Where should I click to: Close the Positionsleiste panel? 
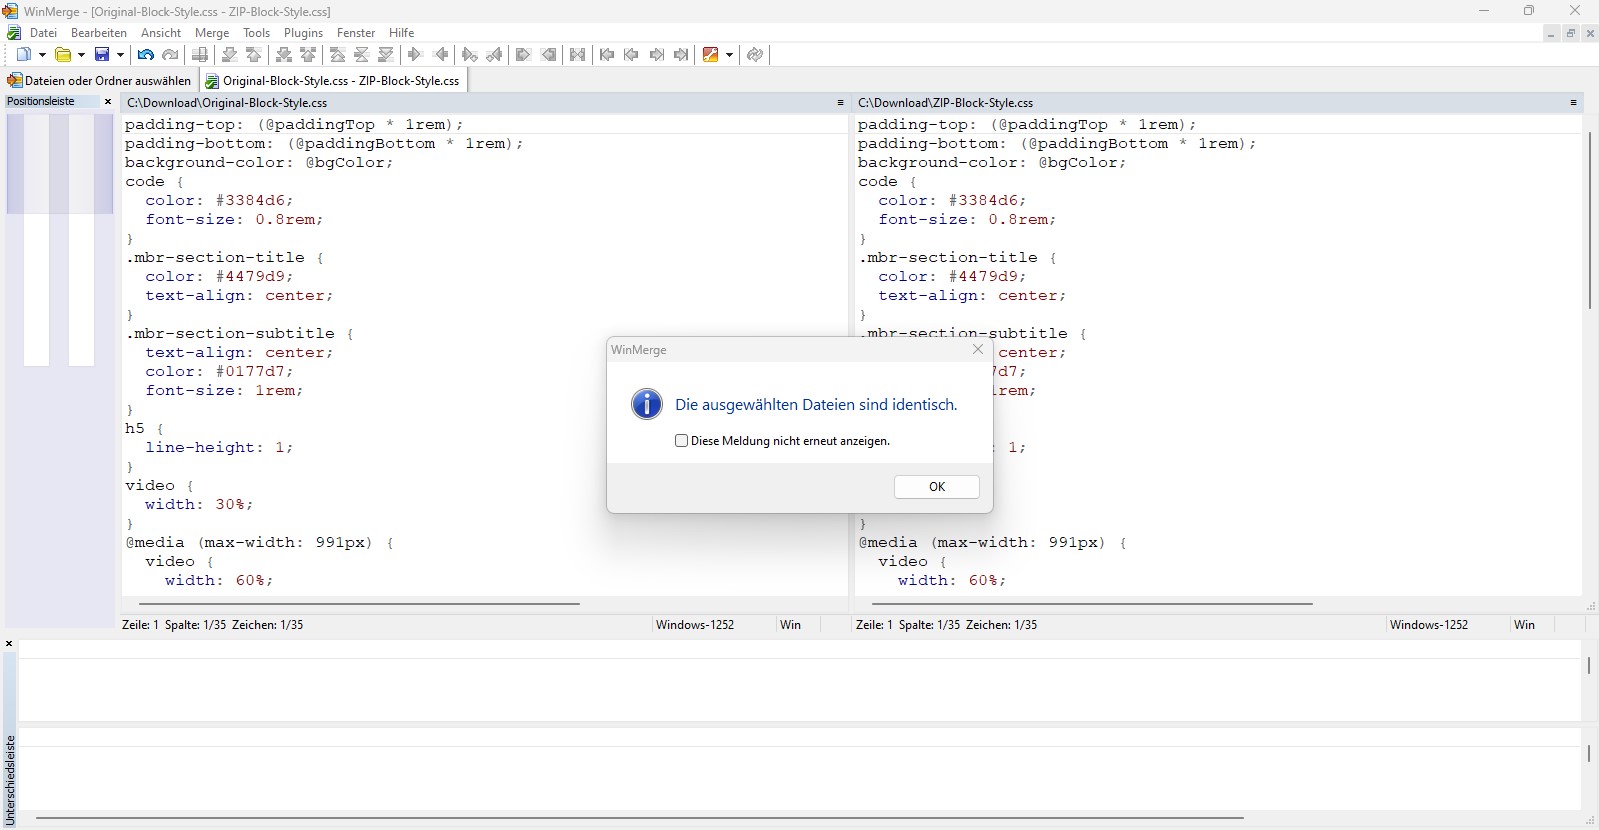point(108,102)
